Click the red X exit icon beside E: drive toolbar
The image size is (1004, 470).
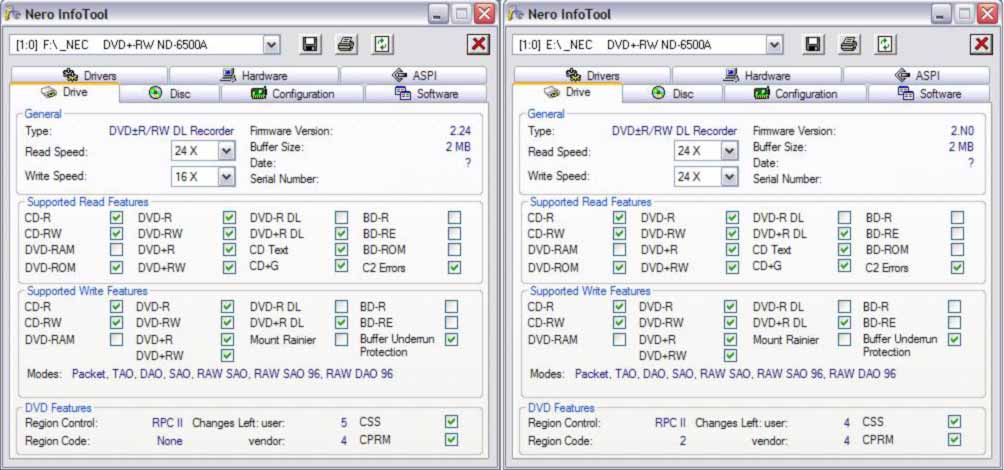point(981,45)
